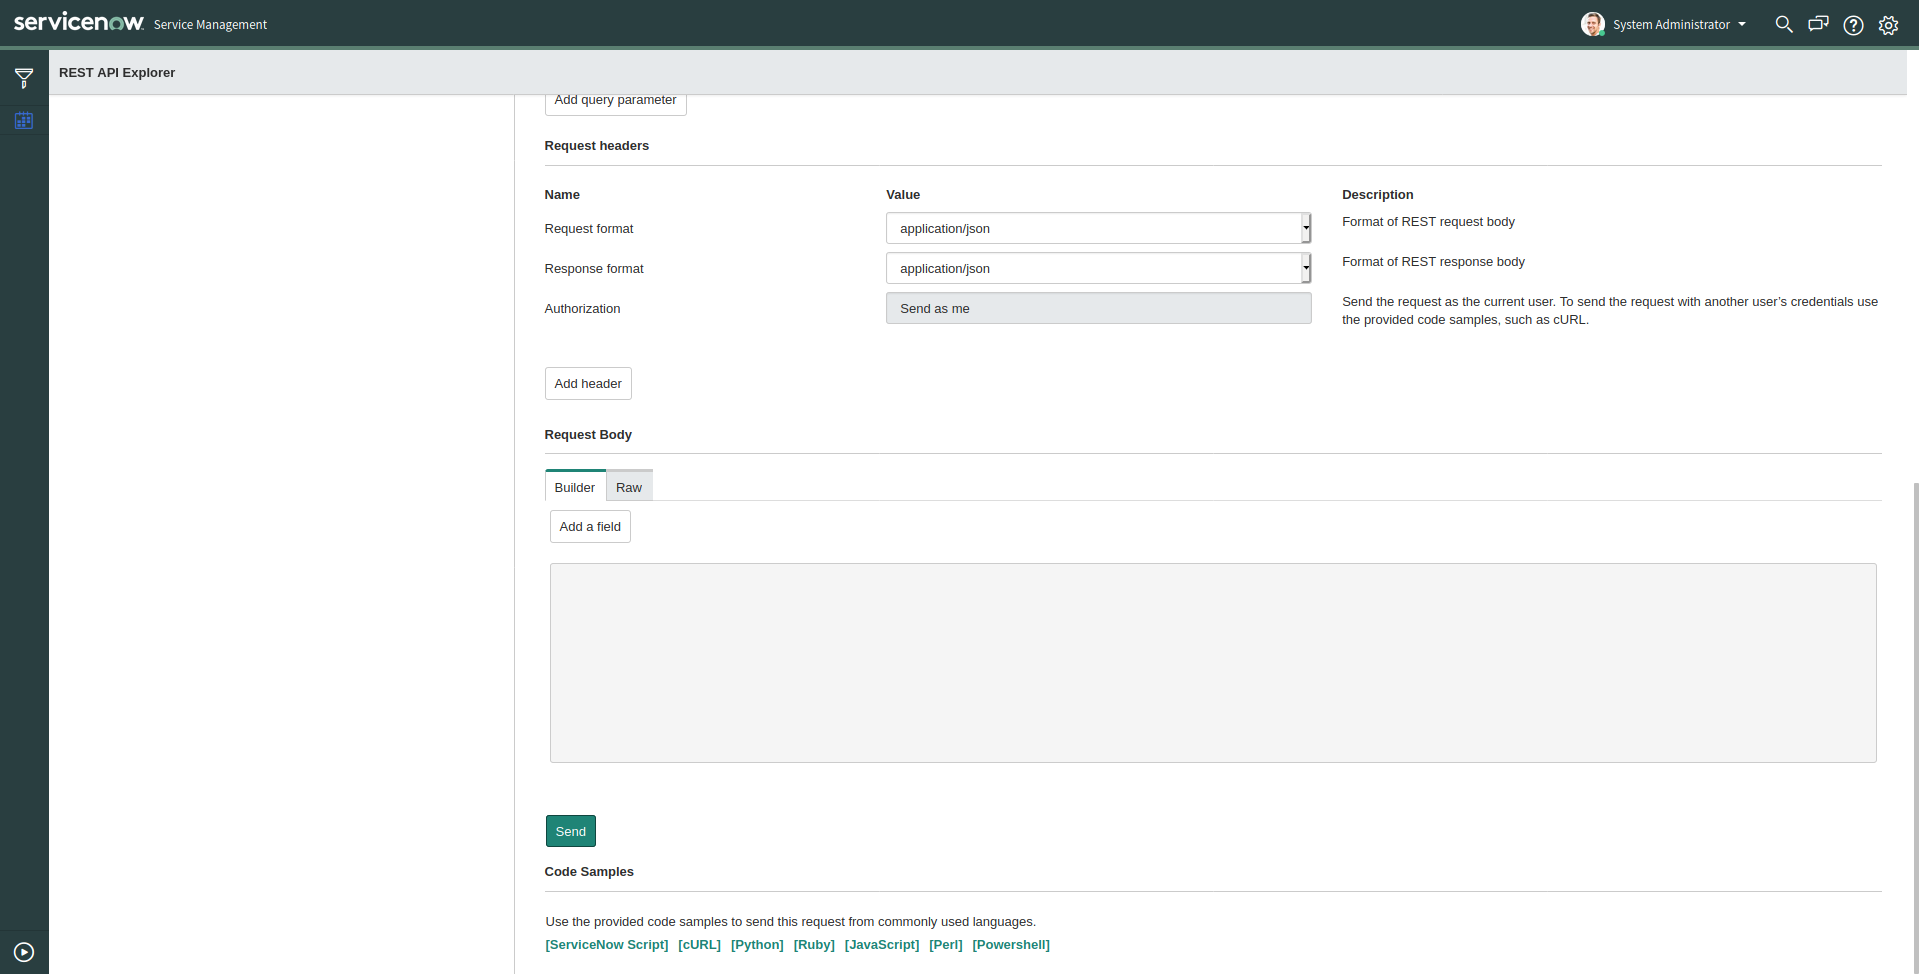Open system settings gear icon
1919x974 pixels.
[x=1888, y=25]
